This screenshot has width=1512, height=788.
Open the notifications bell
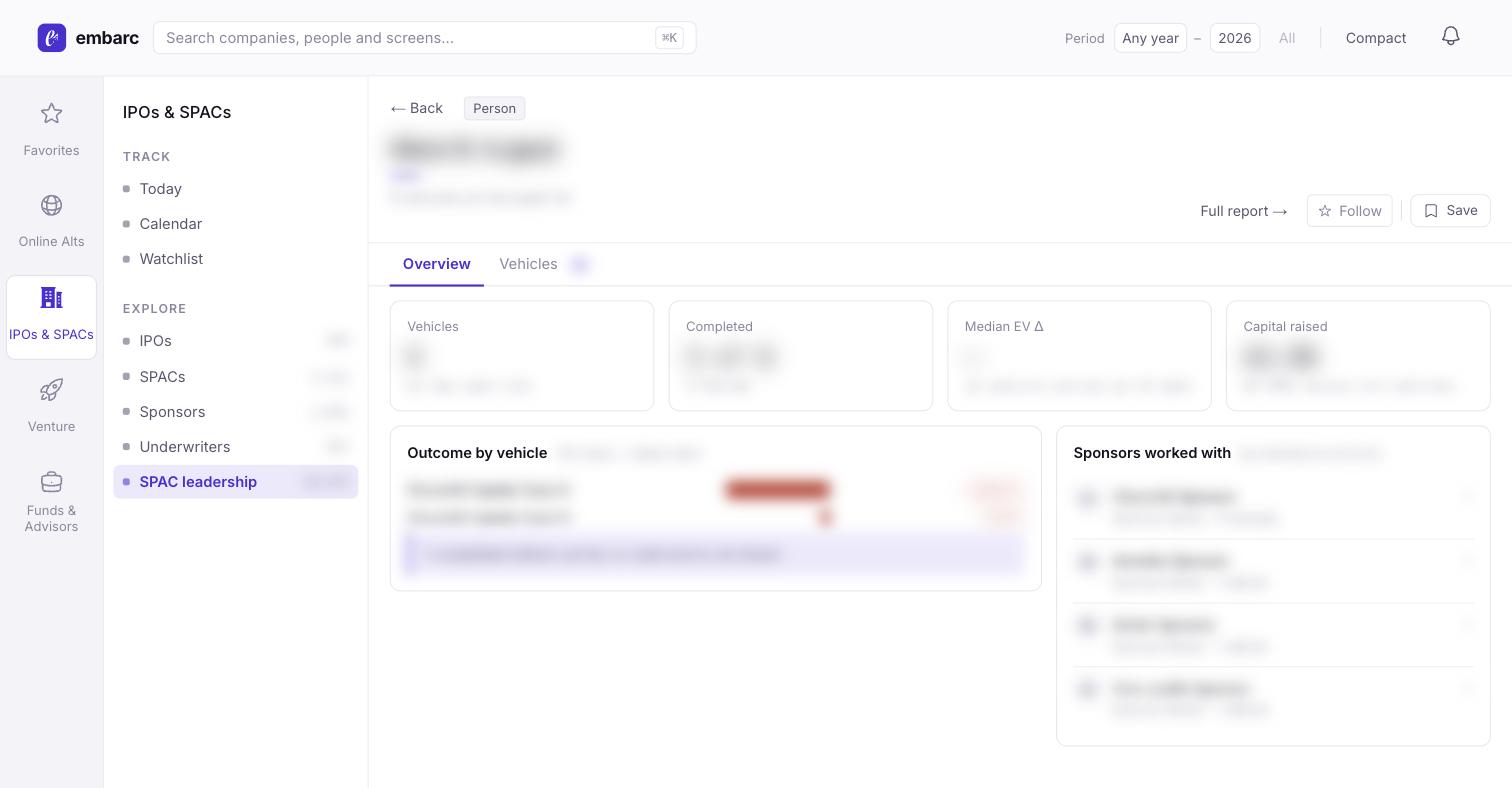(1451, 37)
